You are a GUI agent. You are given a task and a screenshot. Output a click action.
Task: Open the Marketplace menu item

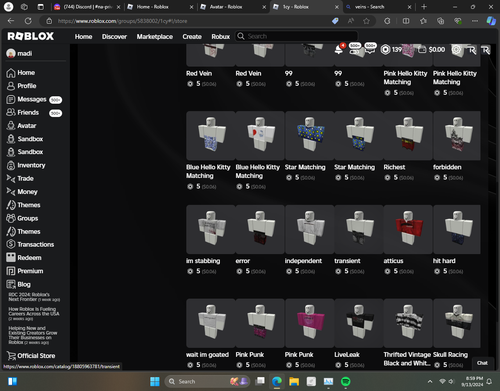coord(155,37)
